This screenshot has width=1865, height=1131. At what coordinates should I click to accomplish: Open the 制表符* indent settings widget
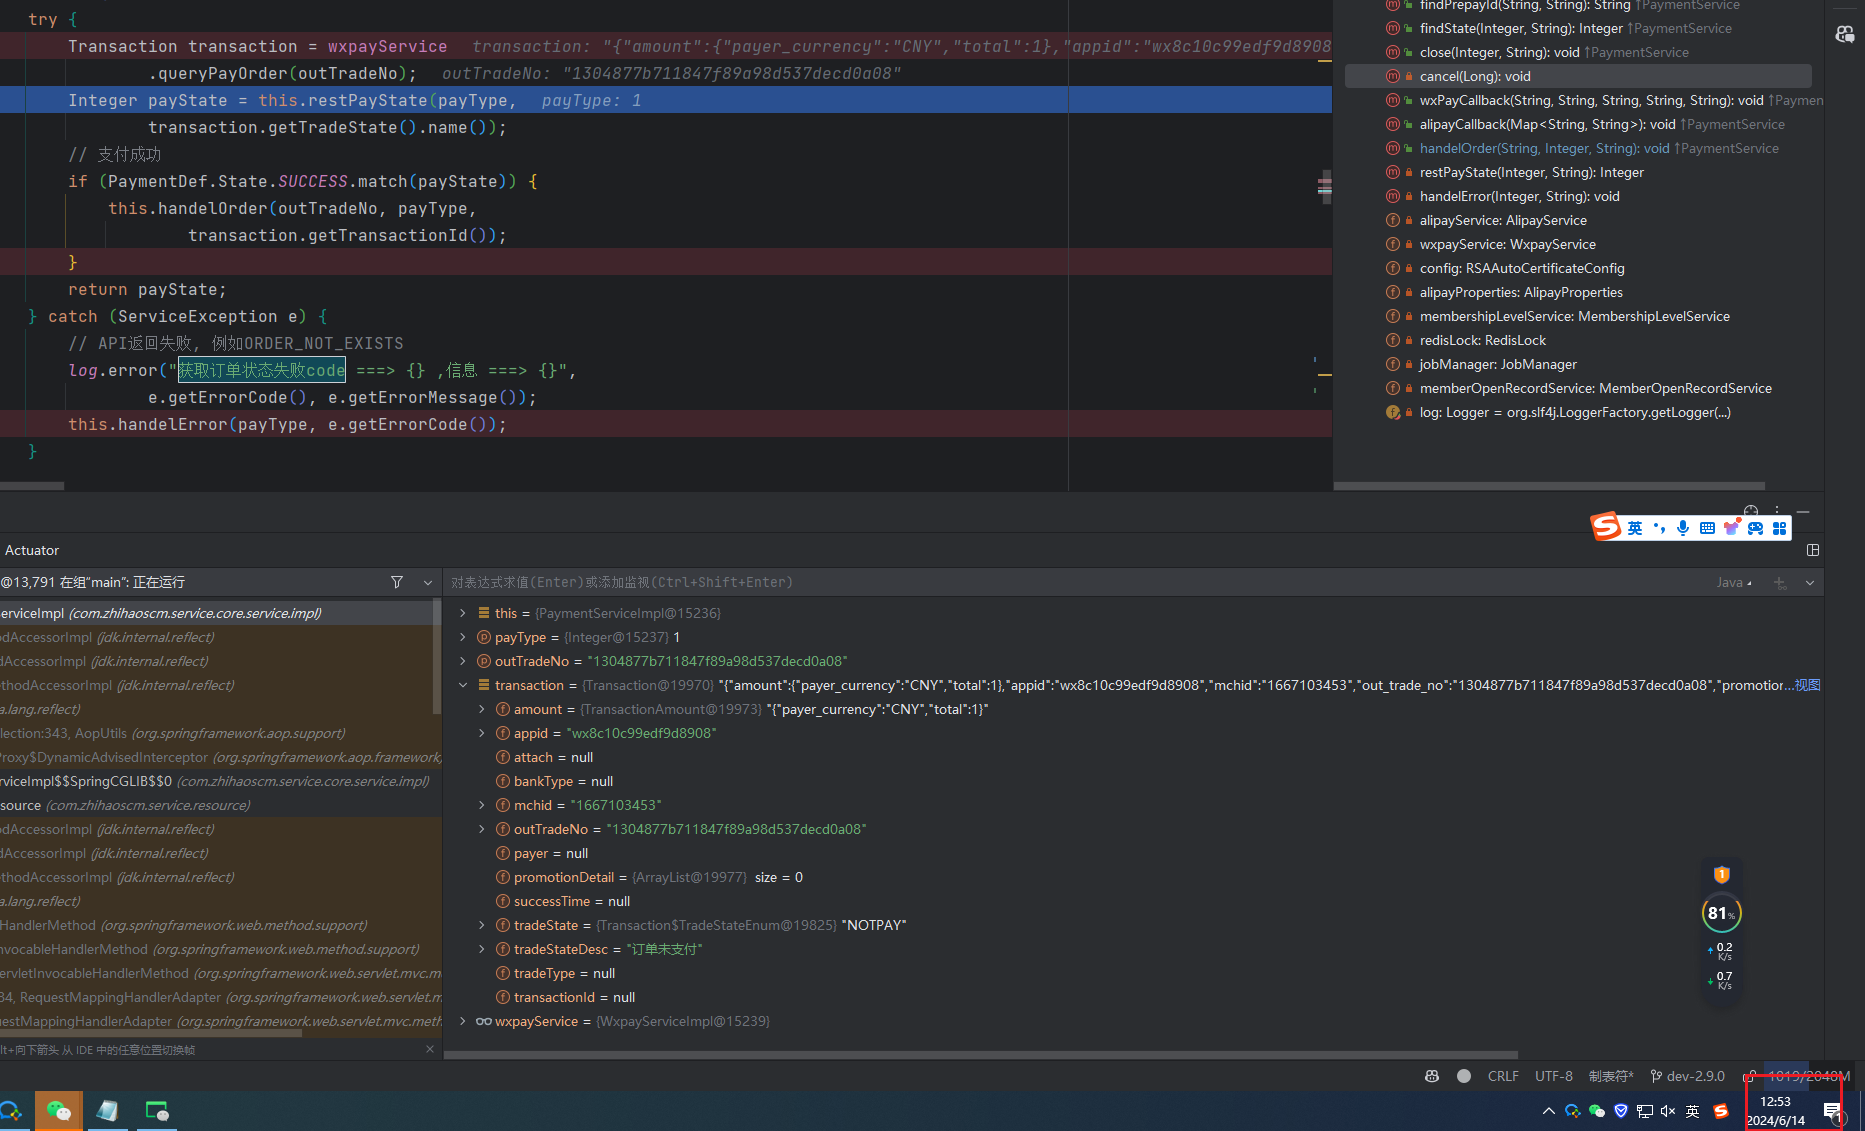(x=1611, y=1076)
